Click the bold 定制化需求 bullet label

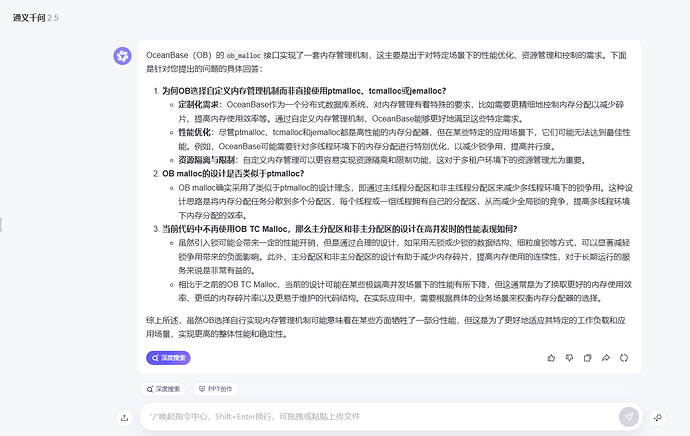(198, 105)
